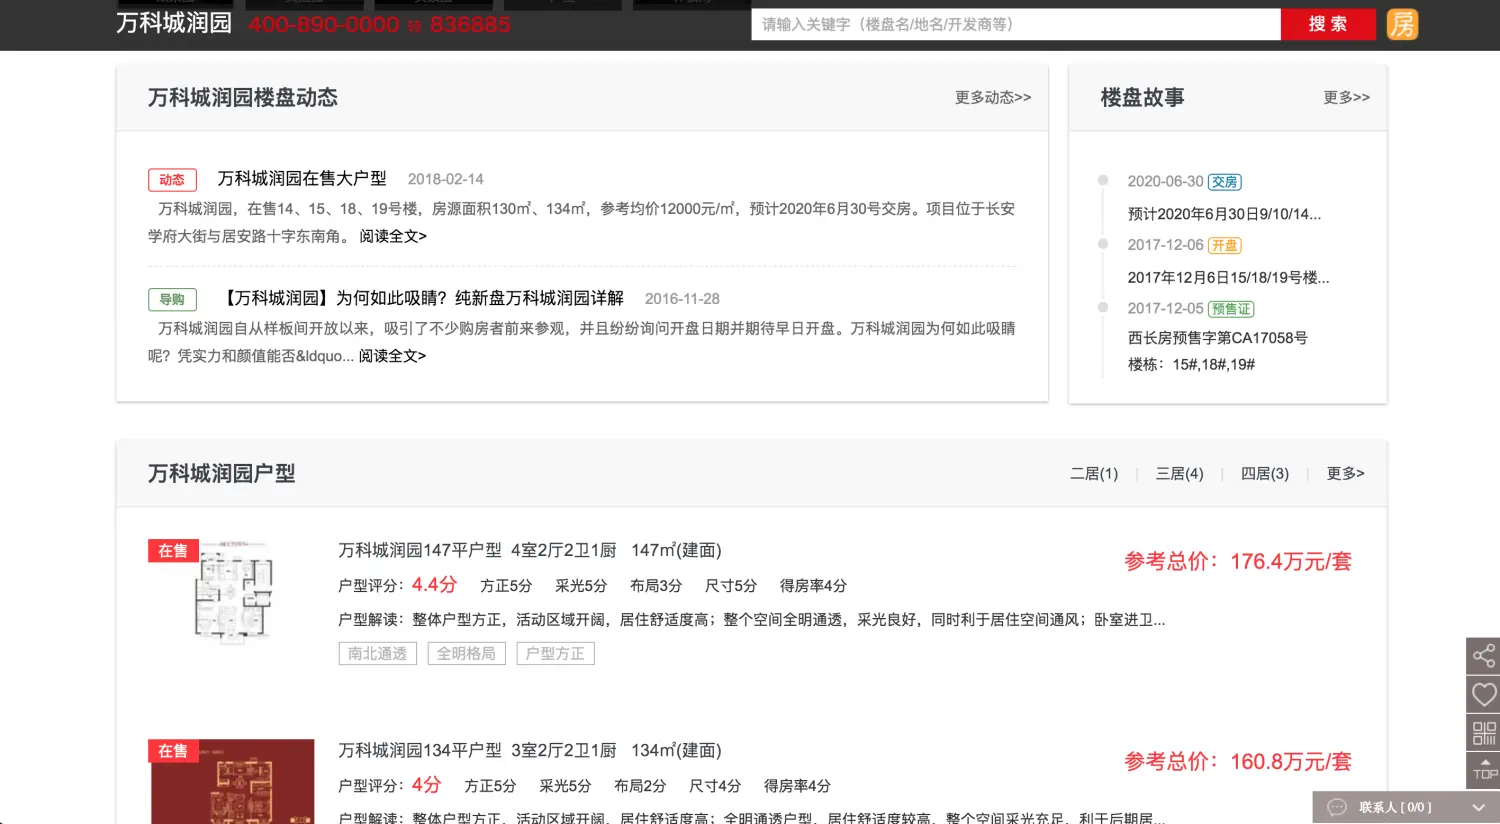The image size is (1500, 824).
Task: Click the 万科城润园户型 heading
Action: (222, 473)
